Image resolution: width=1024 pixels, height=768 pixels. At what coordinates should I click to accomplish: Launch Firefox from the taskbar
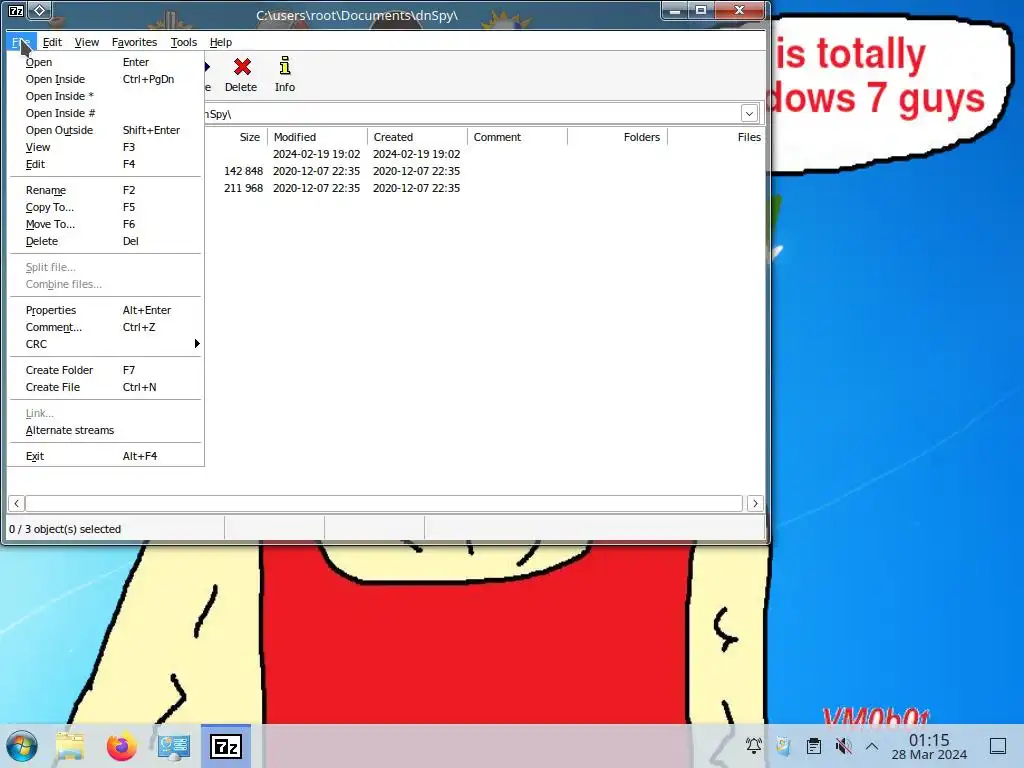coord(121,746)
